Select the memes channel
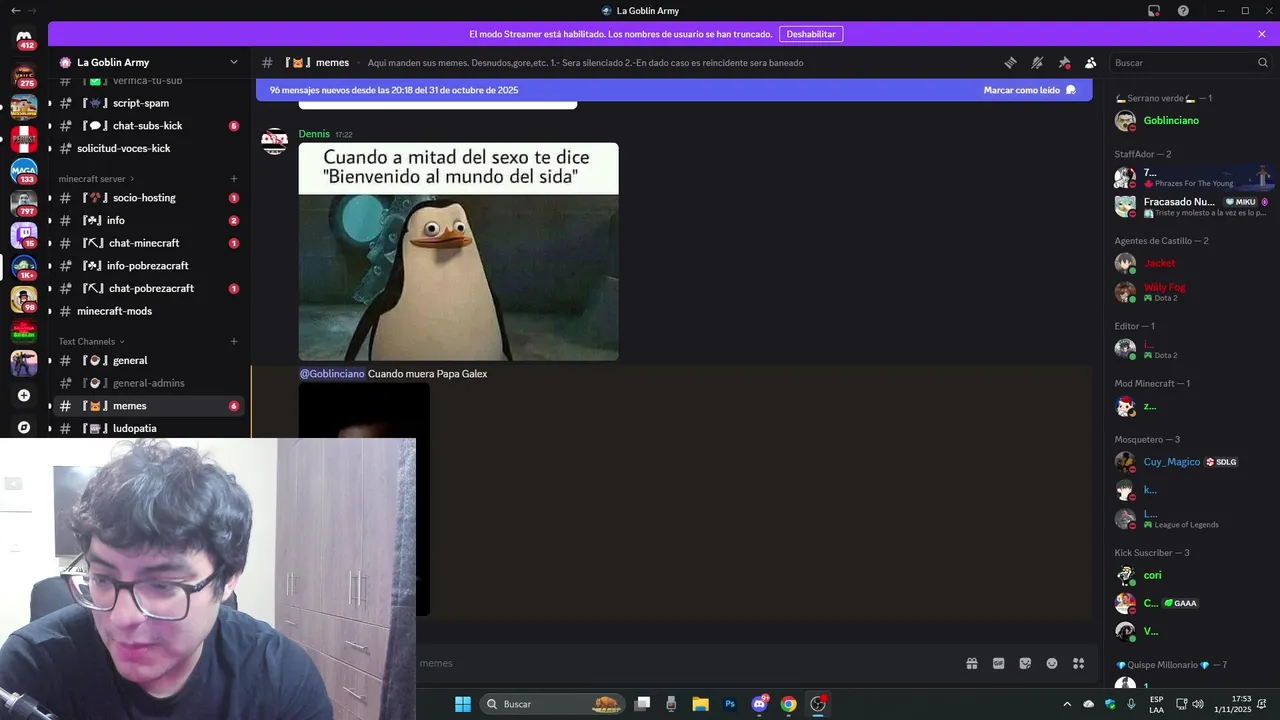Image resolution: width=1280 pixels, height=720 pixels. pyautogui.click(x=150, y=406)
